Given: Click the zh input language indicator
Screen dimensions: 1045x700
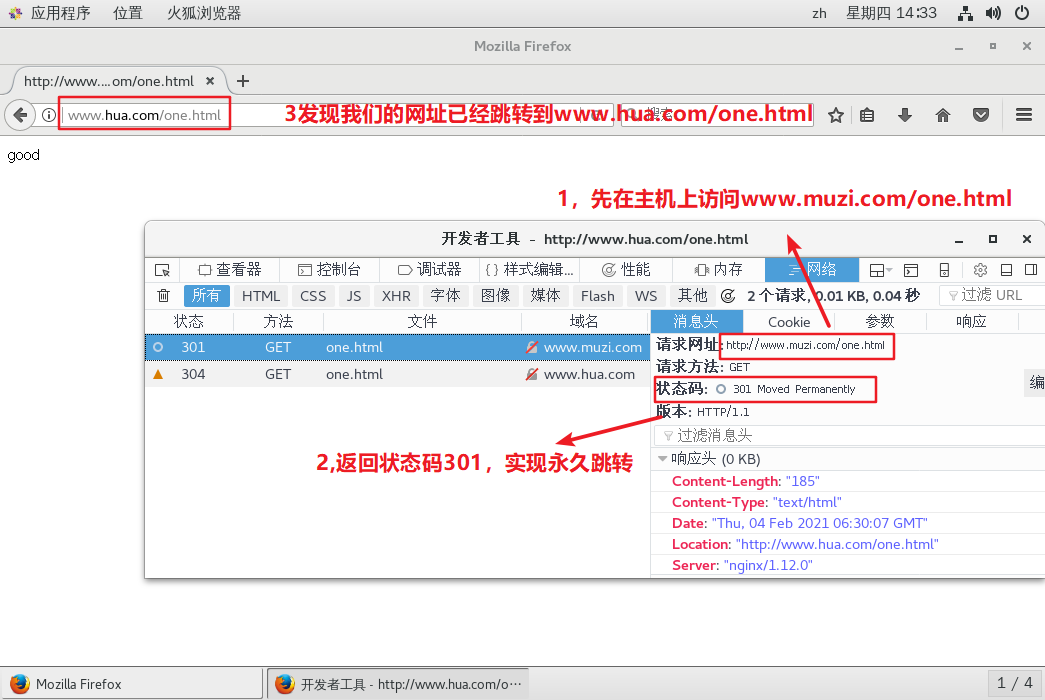Looking at the screenshot, I should pyautogui.click(x=820, y=13).
